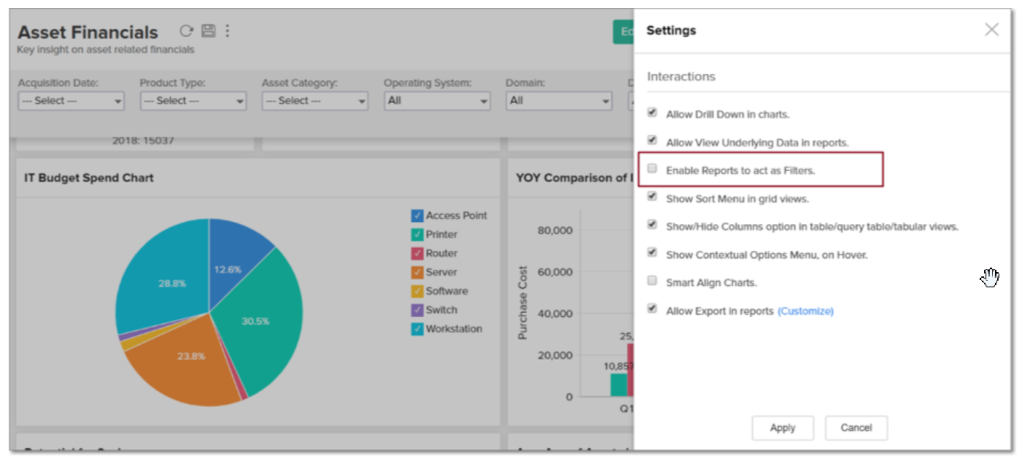Toggle Workstation legend checkbox
Image resolution: width=1024 pixels, height=465 pixels.
click(417, 329)
